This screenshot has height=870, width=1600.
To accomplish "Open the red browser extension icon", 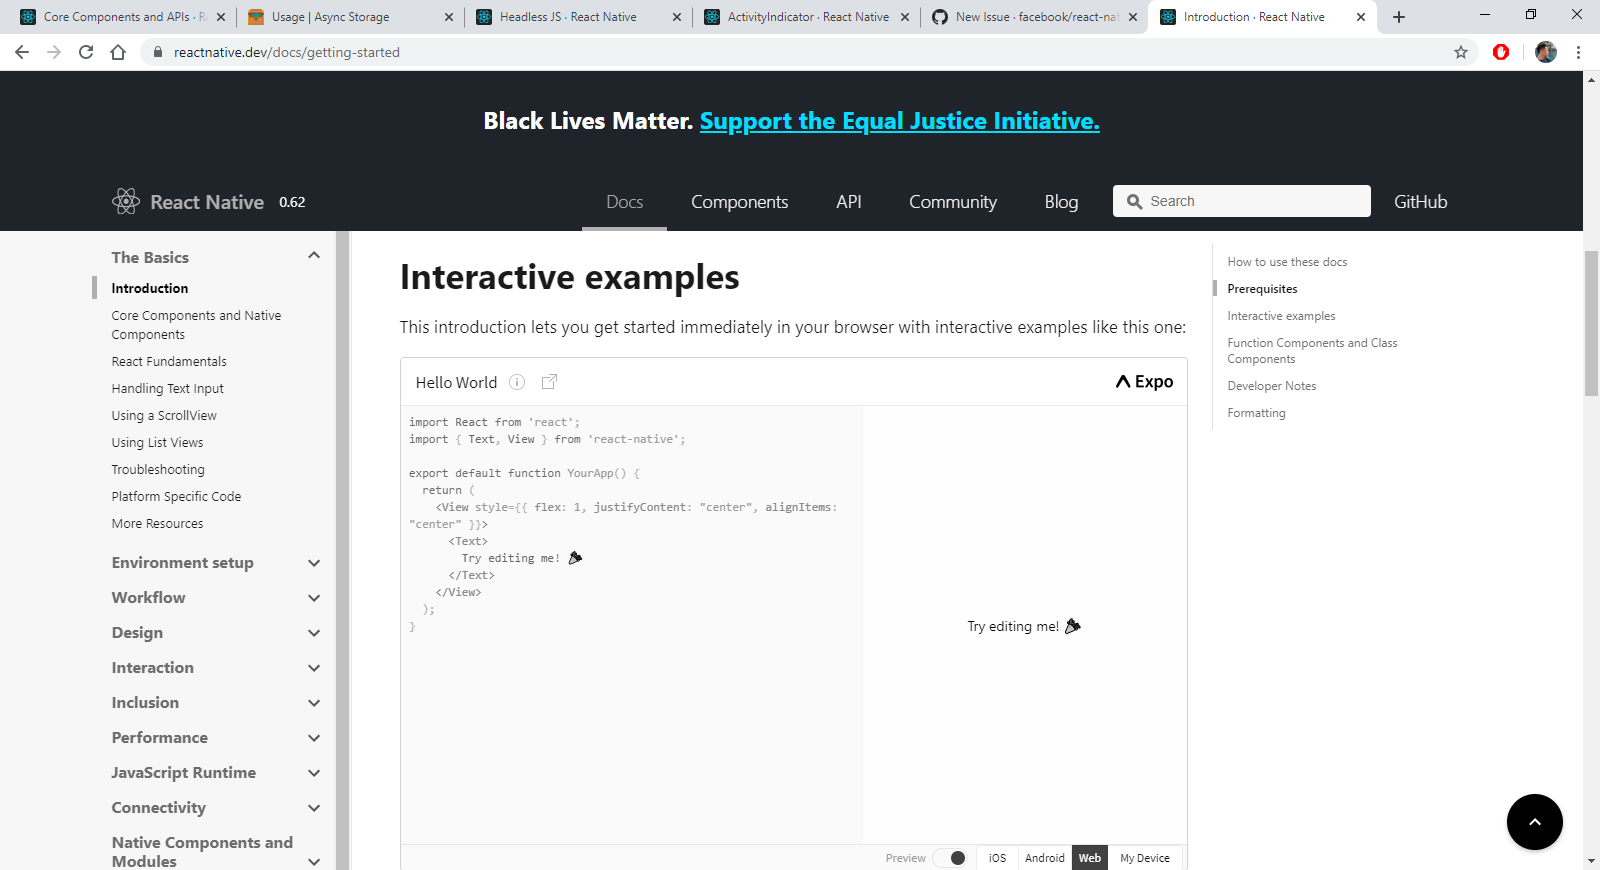I will [x=1501, y=52].
